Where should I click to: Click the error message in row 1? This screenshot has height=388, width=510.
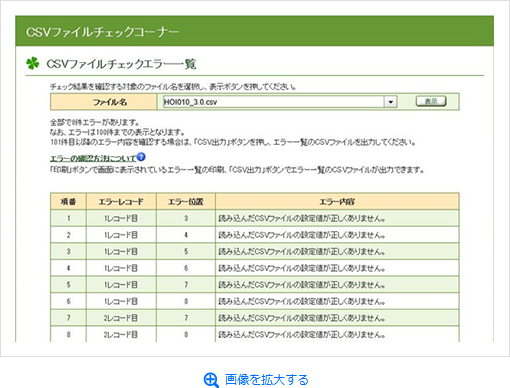point(302,218)
